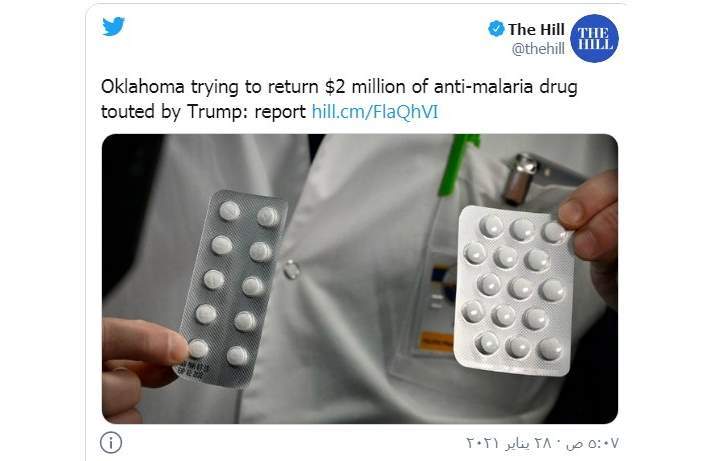Click the coat button at photo center
Image resolution: width=702 pixels, height=461 pixels.
click(291, 270)
